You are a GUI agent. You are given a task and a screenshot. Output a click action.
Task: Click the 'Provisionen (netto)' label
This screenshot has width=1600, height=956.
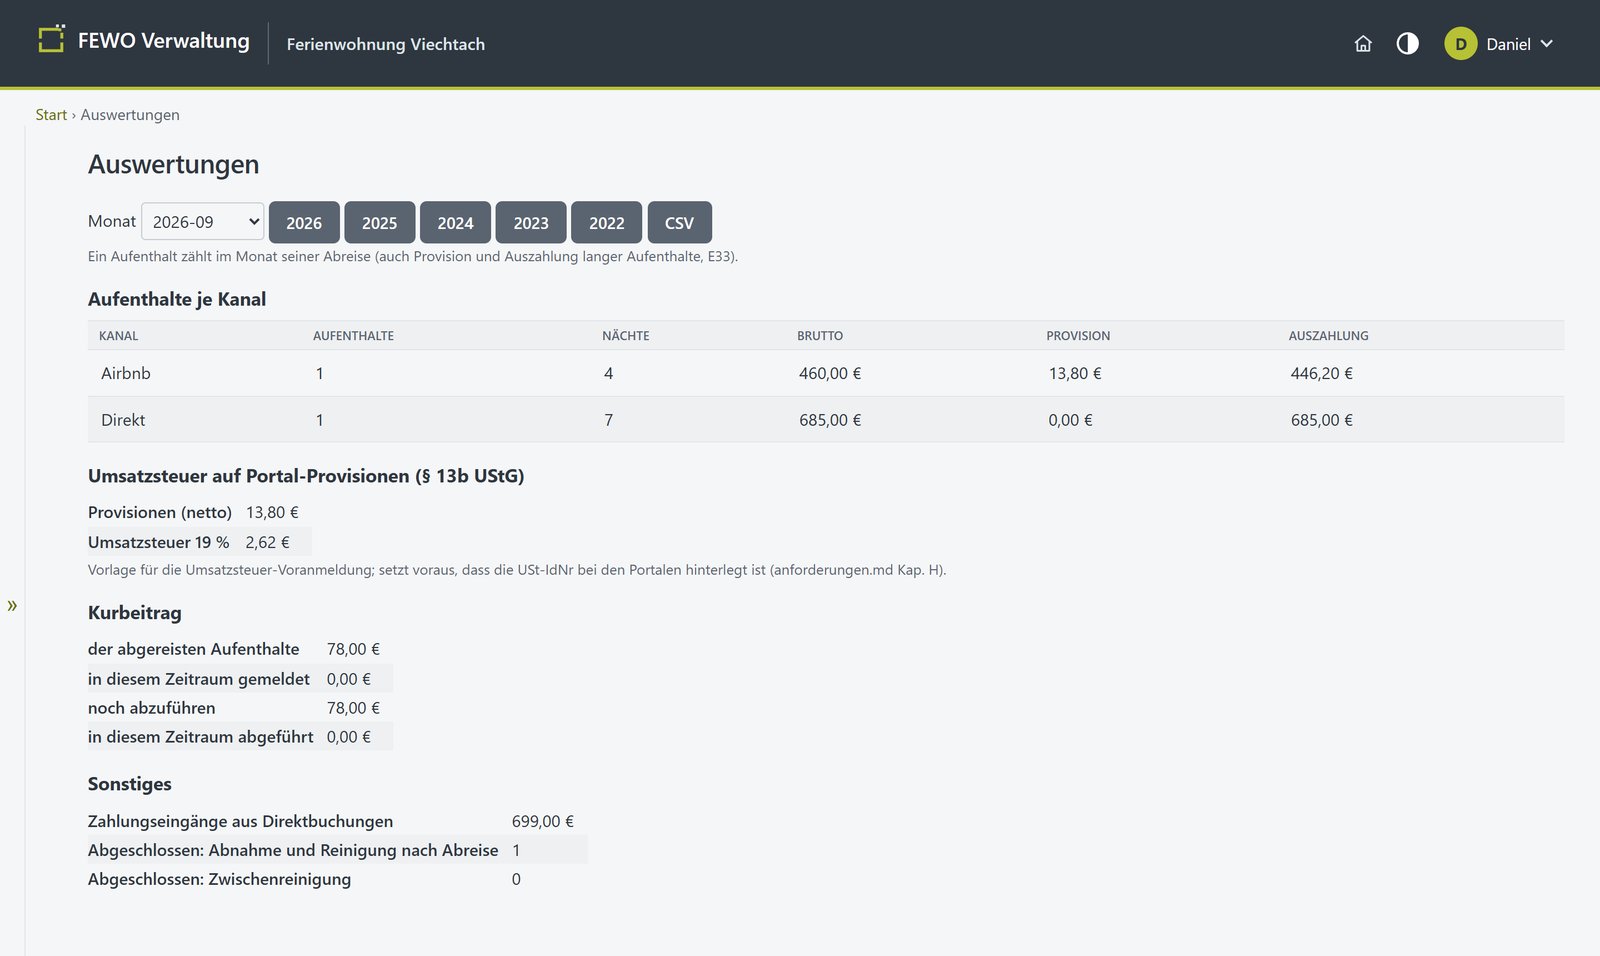[x=160, y=512]
